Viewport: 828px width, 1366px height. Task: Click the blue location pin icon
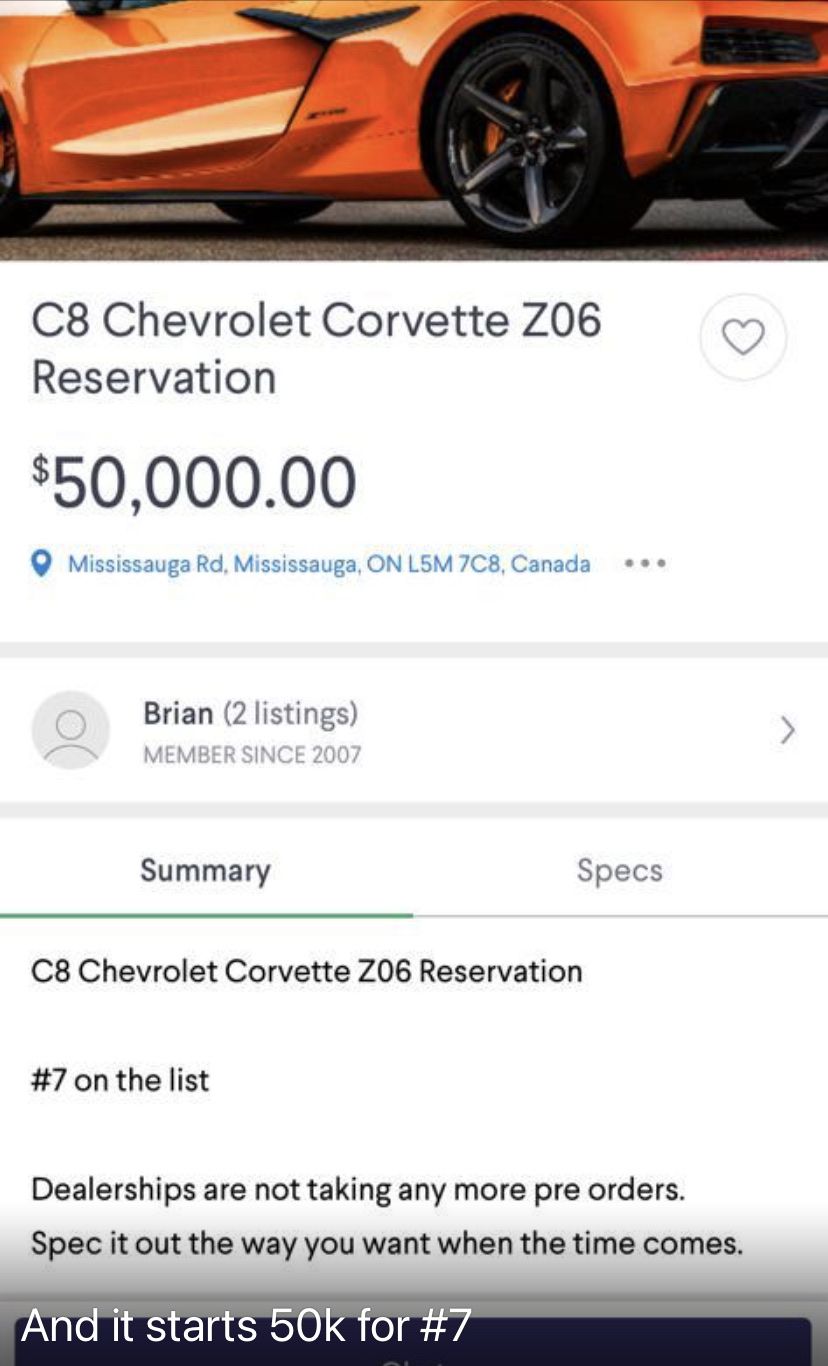pyautogui.click(x=42, y=564)
